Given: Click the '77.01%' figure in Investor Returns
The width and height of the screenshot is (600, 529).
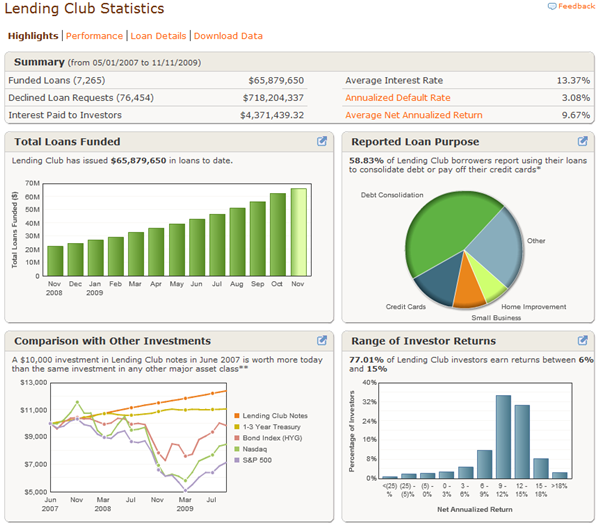Looking at the screenshot, I should [366, 360].
